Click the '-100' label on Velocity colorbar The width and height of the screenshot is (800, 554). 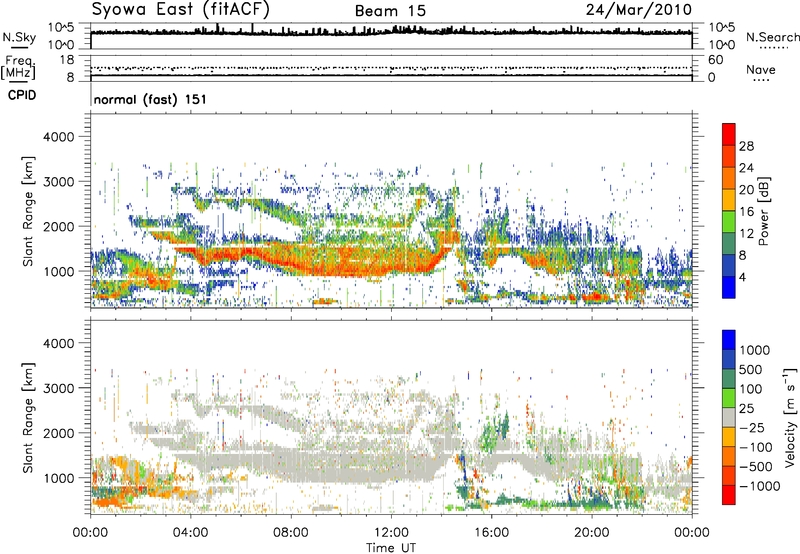(756, 447)
